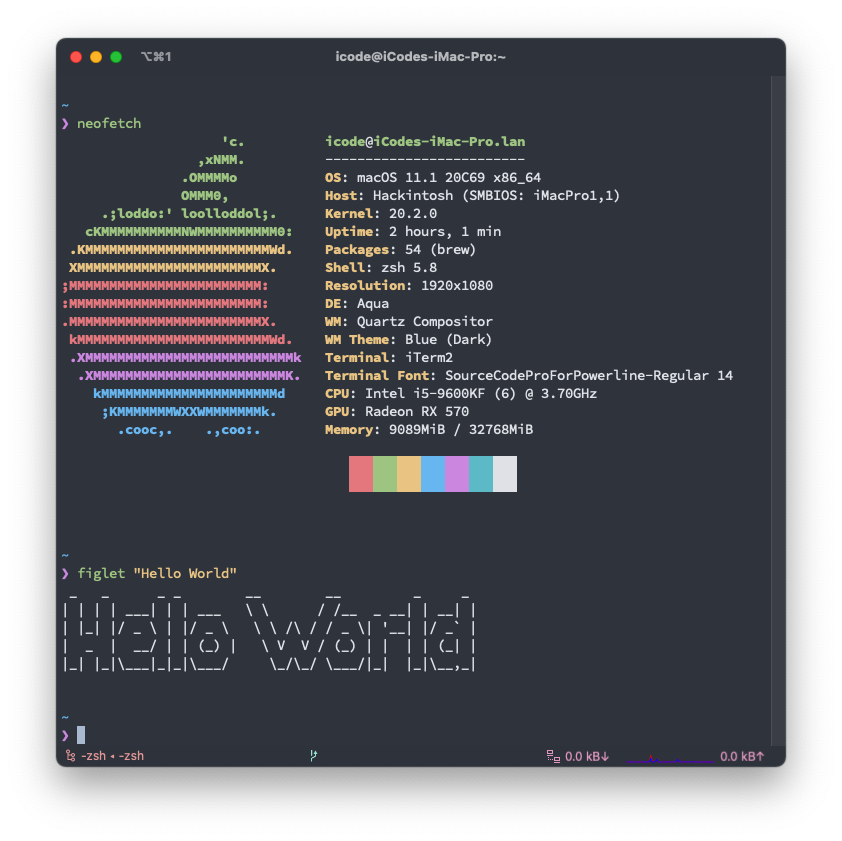The image size is (842, 841).
Task: Click the icode@iCodes-iMac-Pro.lan header line
Action: coord(425,141)
